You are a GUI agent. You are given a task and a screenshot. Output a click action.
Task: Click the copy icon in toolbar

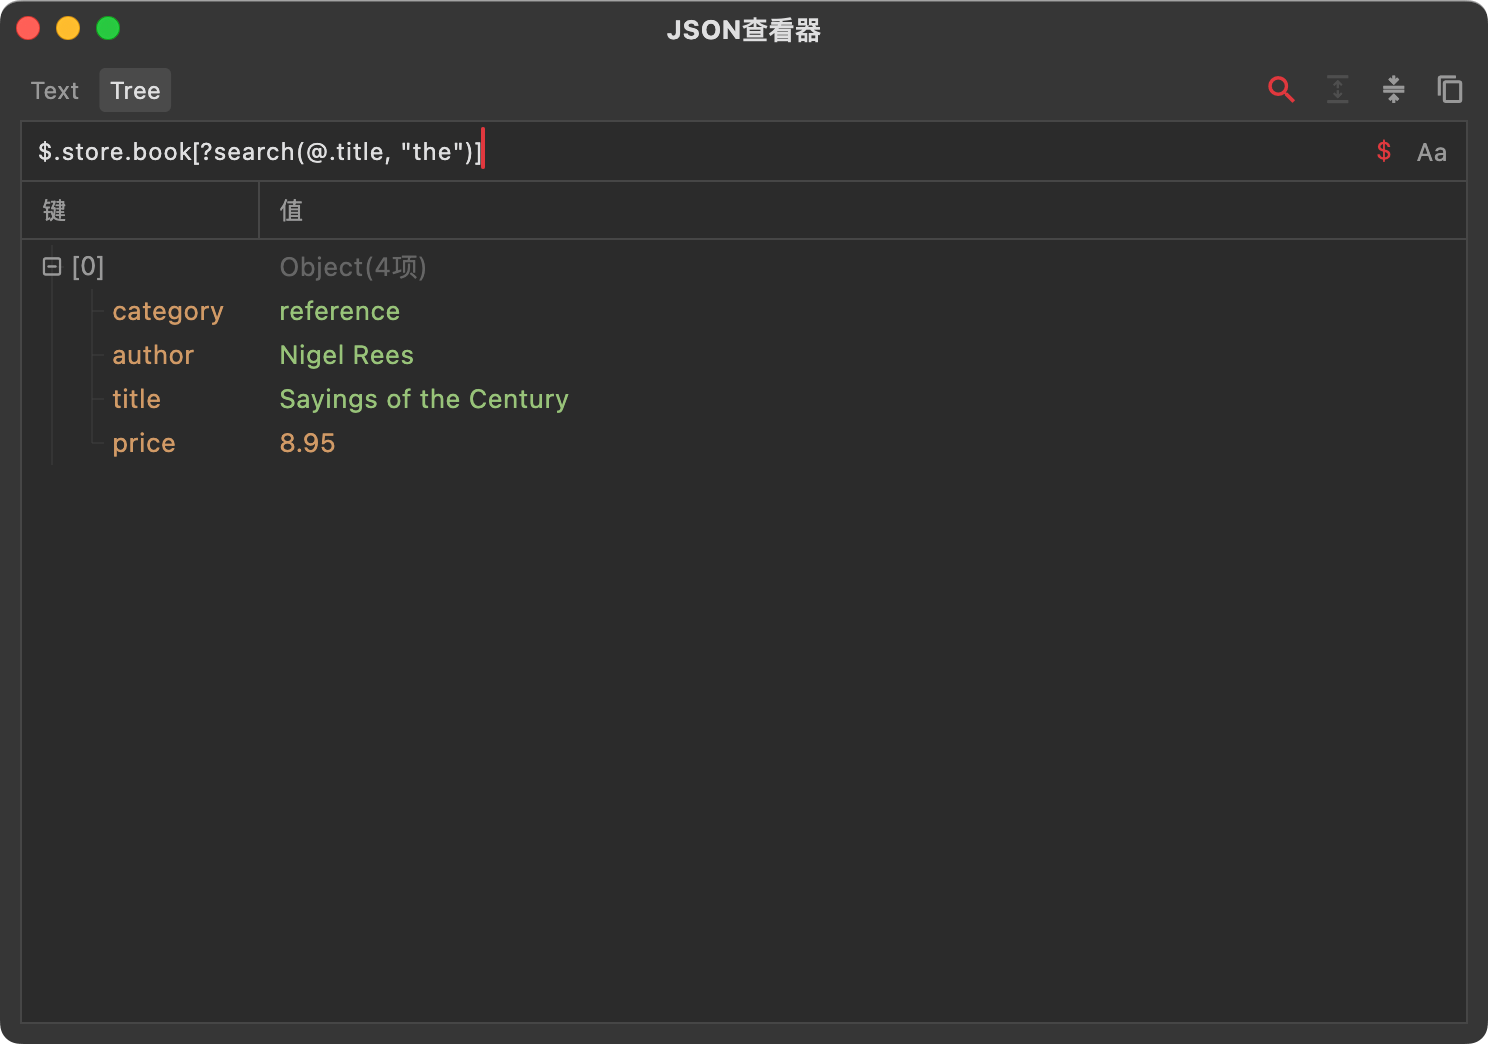1449,90
